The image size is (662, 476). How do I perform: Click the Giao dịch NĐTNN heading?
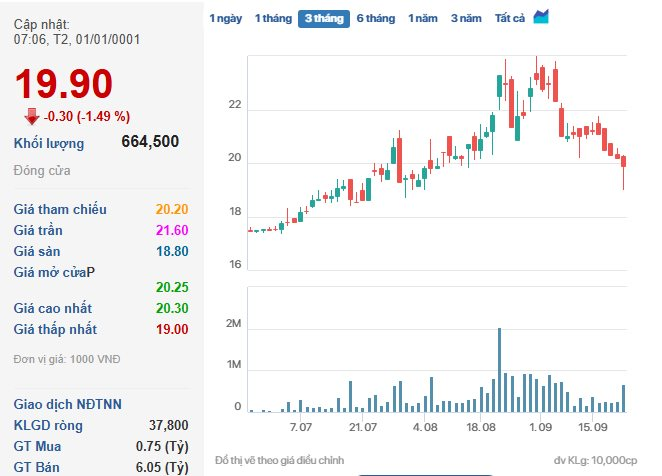(67, 405)
